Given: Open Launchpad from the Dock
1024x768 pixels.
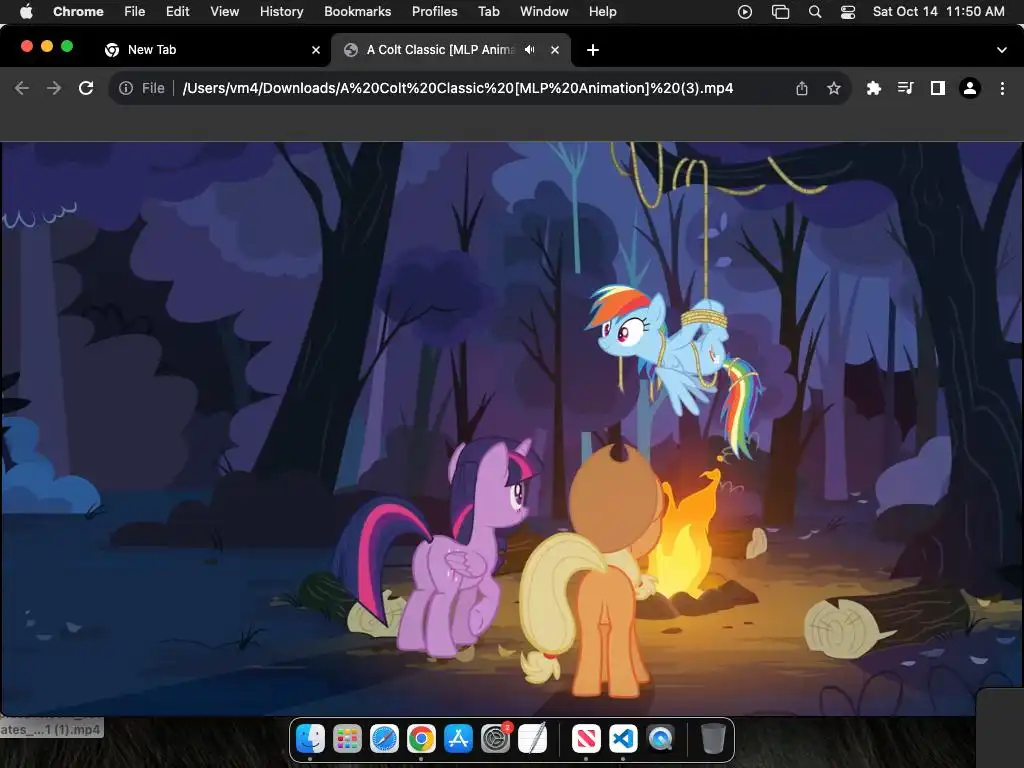Looking at the screenshot, I should 347,739.
